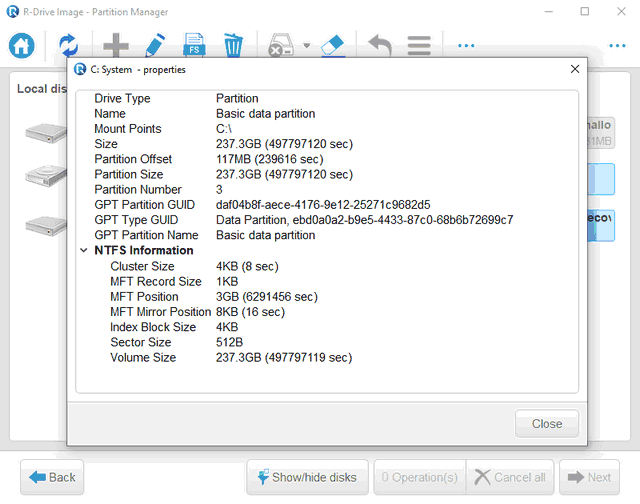Click the blue Refresh arrows icon

[x=69, y=46]
